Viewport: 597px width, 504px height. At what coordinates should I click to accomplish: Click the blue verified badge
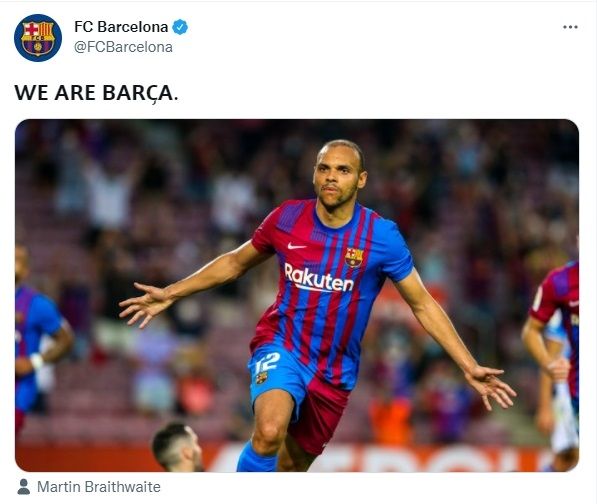[180, 27]
